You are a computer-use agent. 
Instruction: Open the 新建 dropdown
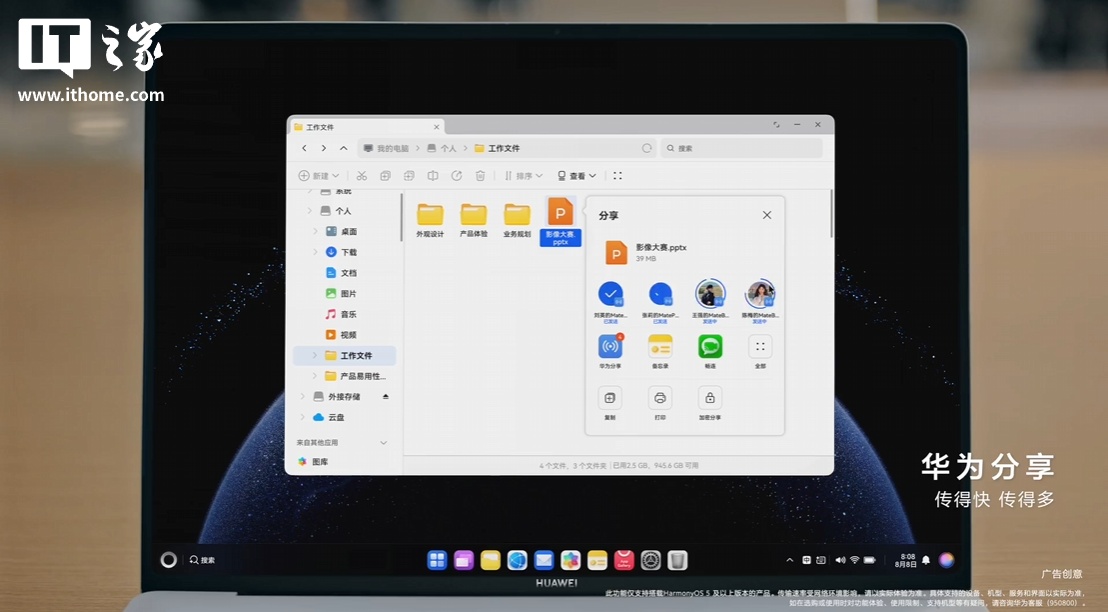pos(319,176)
